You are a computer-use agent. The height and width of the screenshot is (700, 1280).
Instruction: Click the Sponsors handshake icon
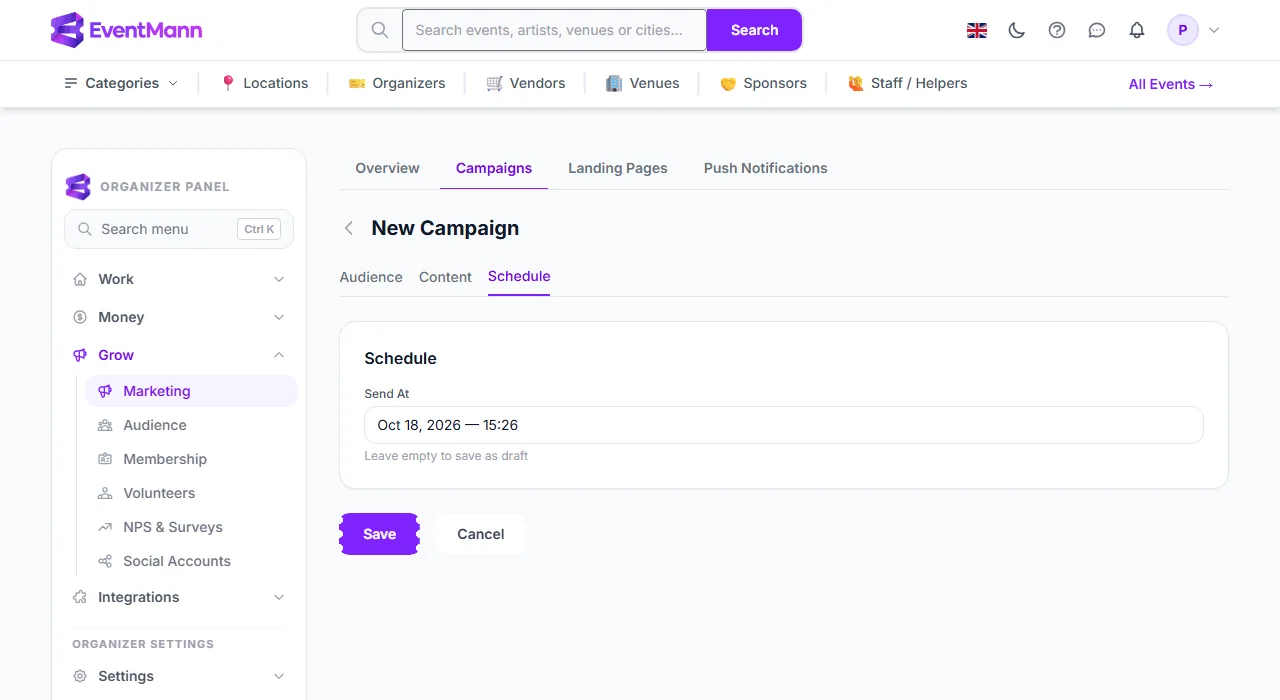point(729,83)
